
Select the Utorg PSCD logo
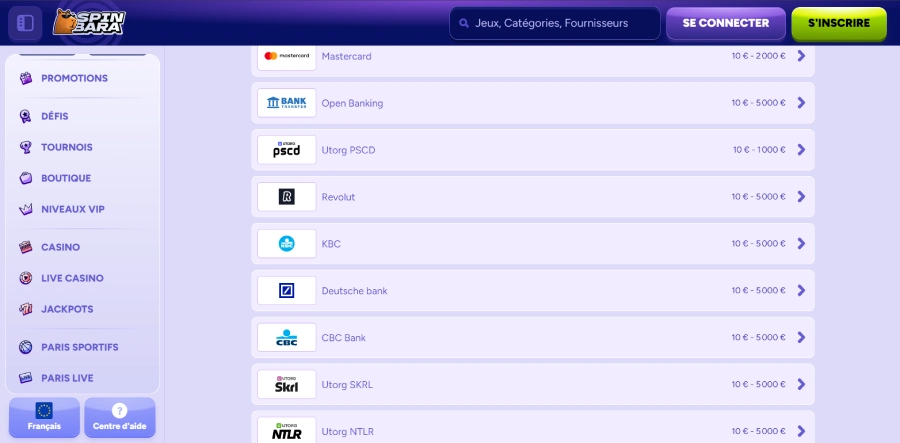(x=287, y=150)
